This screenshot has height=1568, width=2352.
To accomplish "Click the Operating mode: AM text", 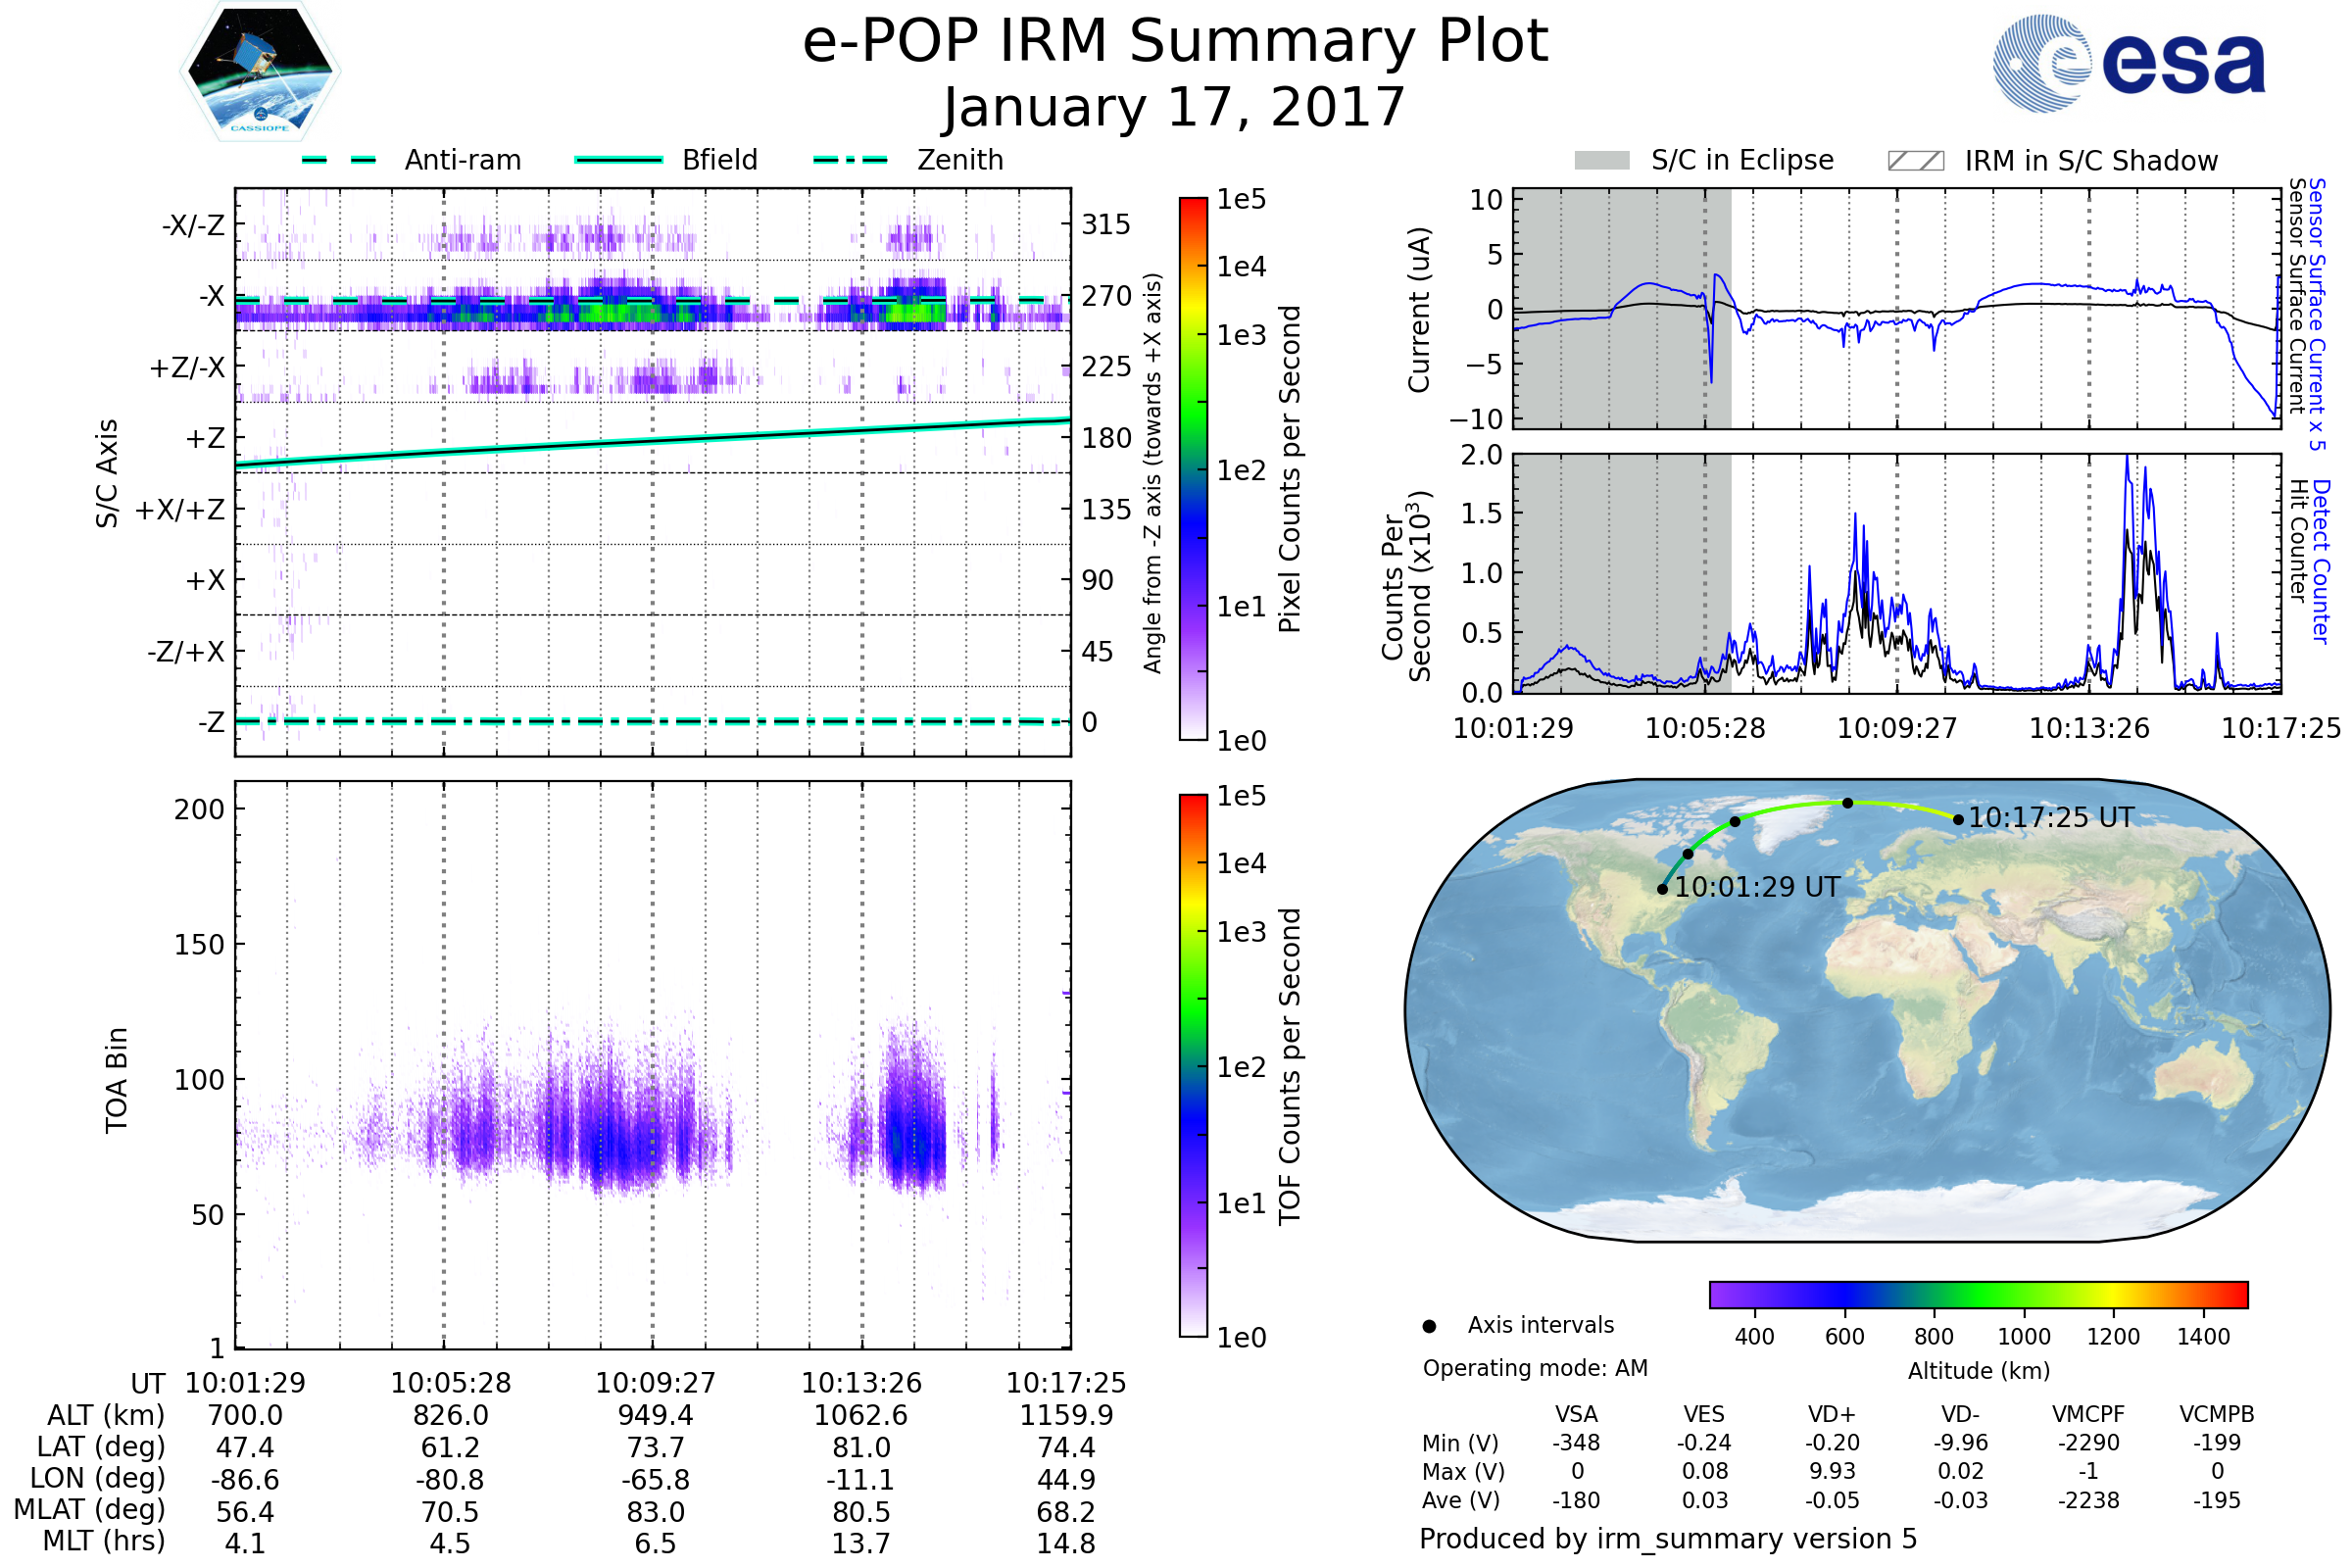I will pos(1535,1368).
